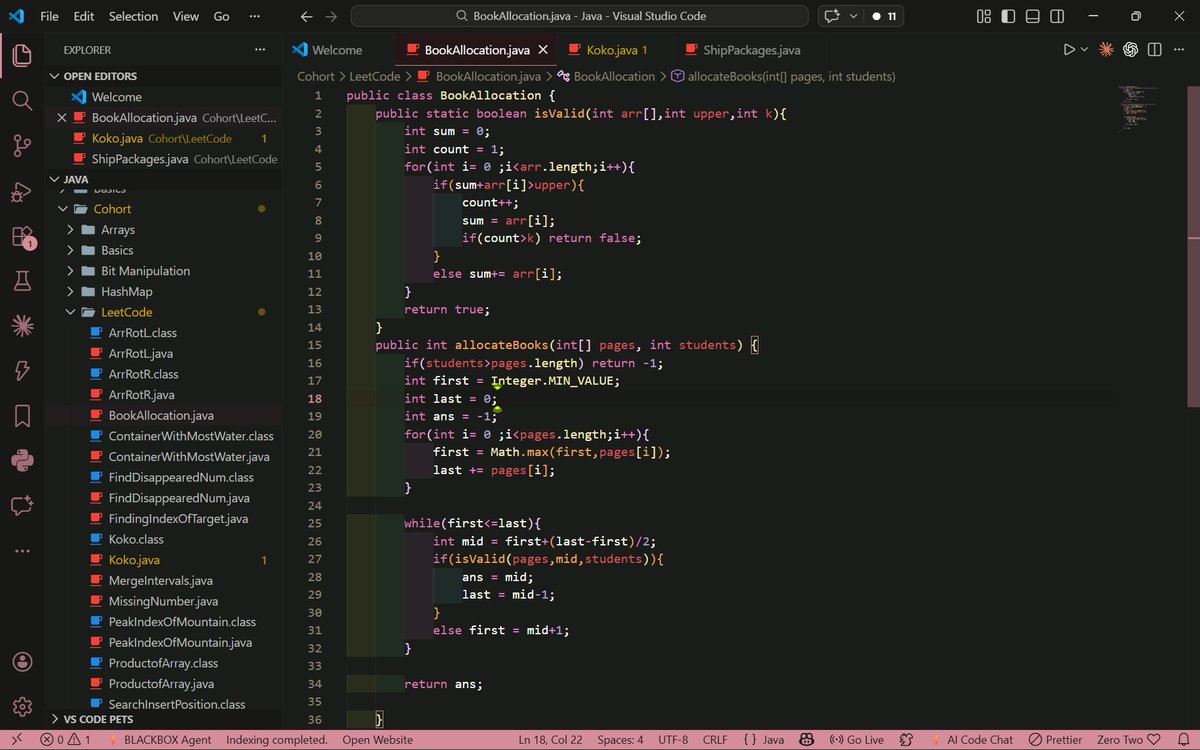Expand the HashMap folder
1200x750 pixels.
[126, 292]
